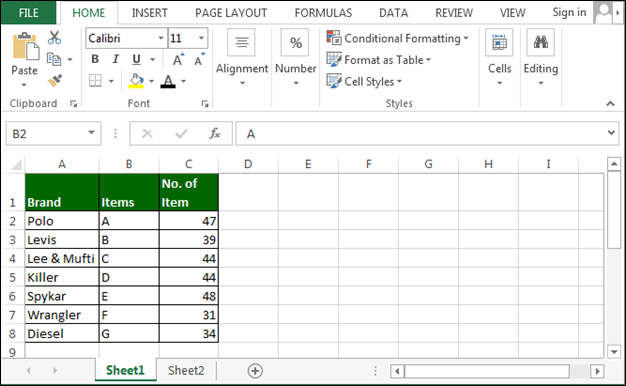Switch to the DATA tab
Viewport: 626px width, 386px height.
393,13
